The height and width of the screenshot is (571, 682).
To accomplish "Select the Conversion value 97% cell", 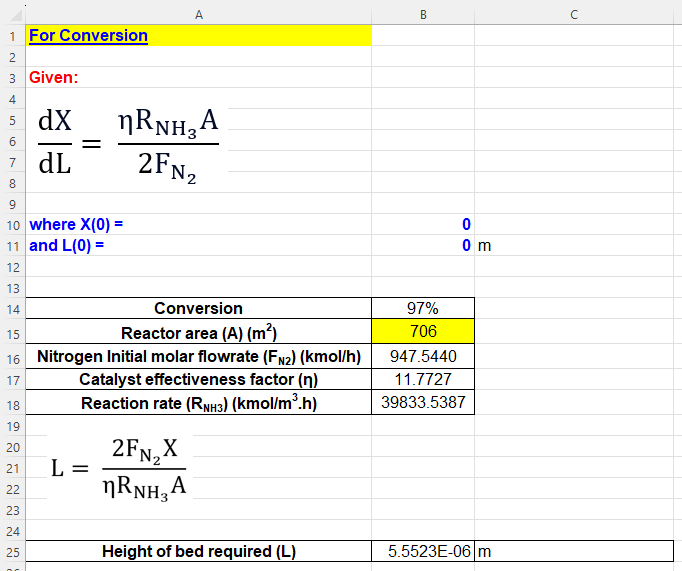I will coord(422,308).
